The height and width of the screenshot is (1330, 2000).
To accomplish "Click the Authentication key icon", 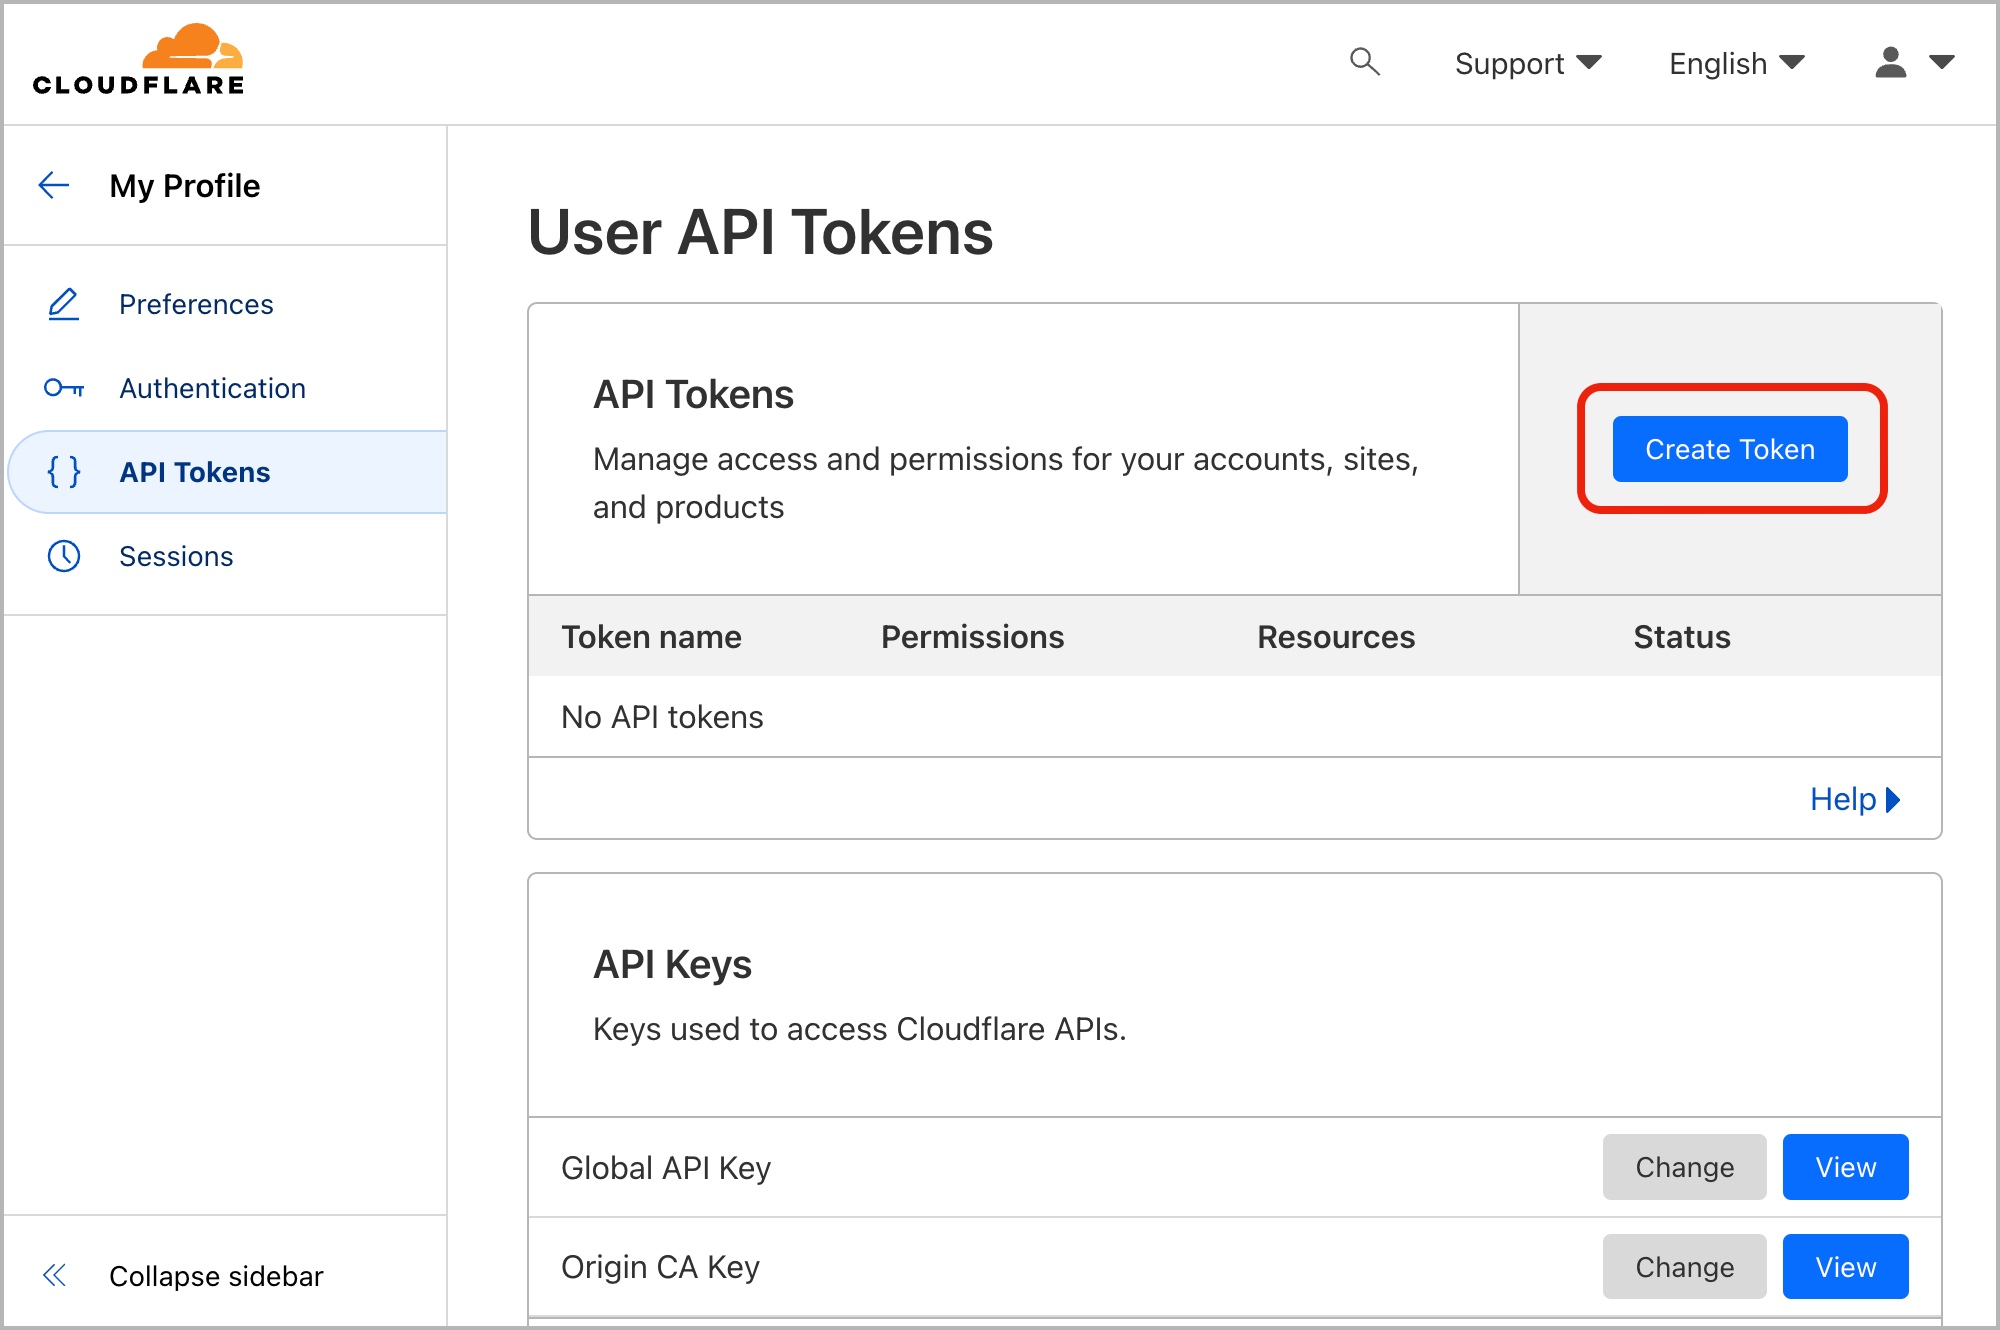I will pyautogui.click(x=64, y=388).
